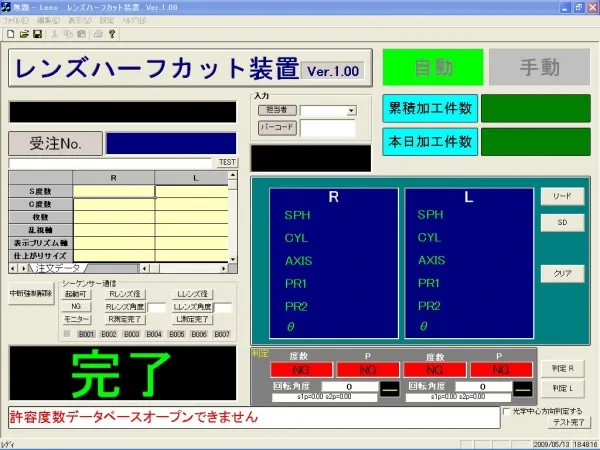Open the ファイル(F) menu
Screen dimensions: 600x450
(x=16, y=20)
